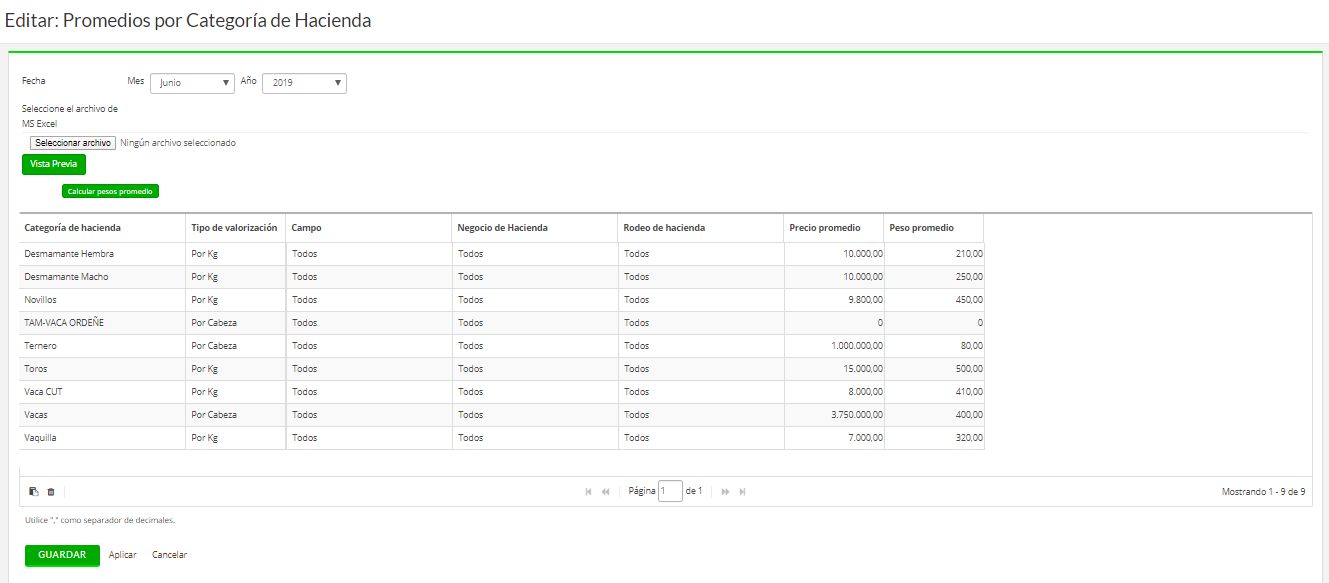Click the Precio promedio column header

[x=833, y=228]
